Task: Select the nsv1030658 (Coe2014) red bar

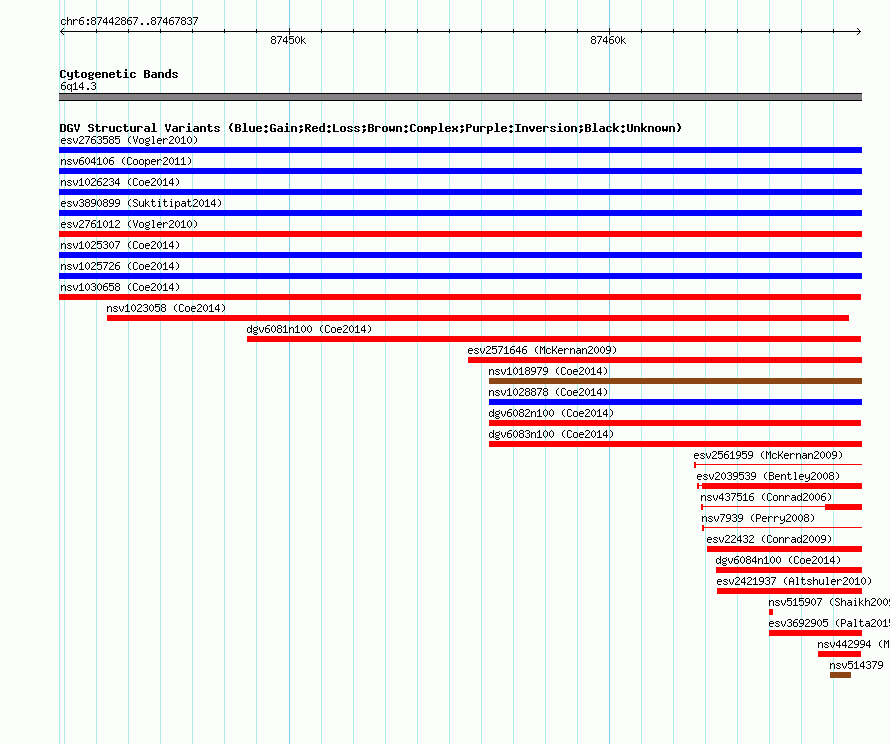Action: (x=460, y=297)
